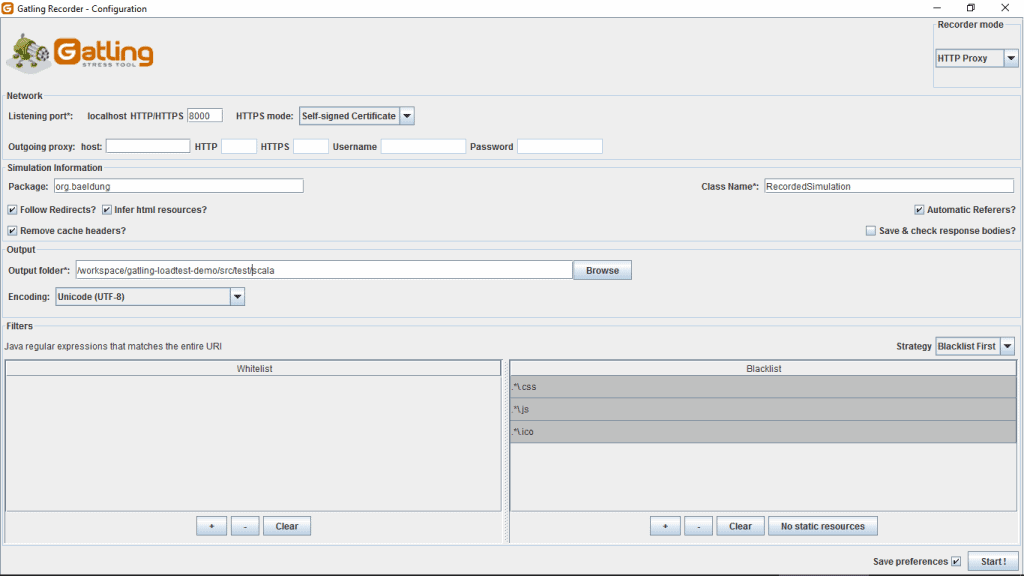Click the Gatling logo image
This screenshot has width=1024, height=576.
click(81, 52)
